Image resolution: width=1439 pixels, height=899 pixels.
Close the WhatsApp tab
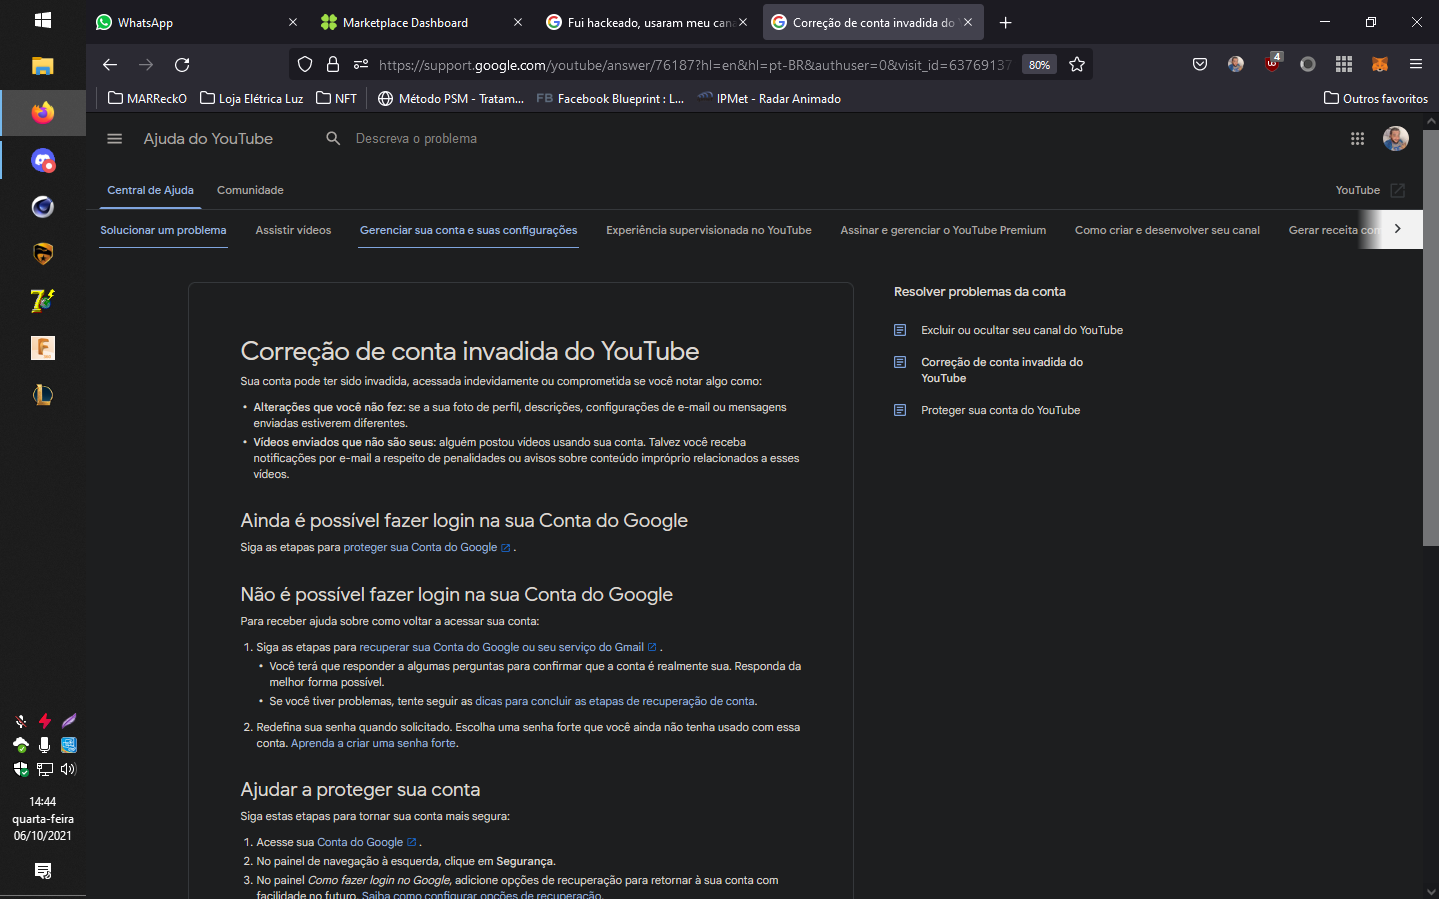pyautogui.click(x=293, y=22)
